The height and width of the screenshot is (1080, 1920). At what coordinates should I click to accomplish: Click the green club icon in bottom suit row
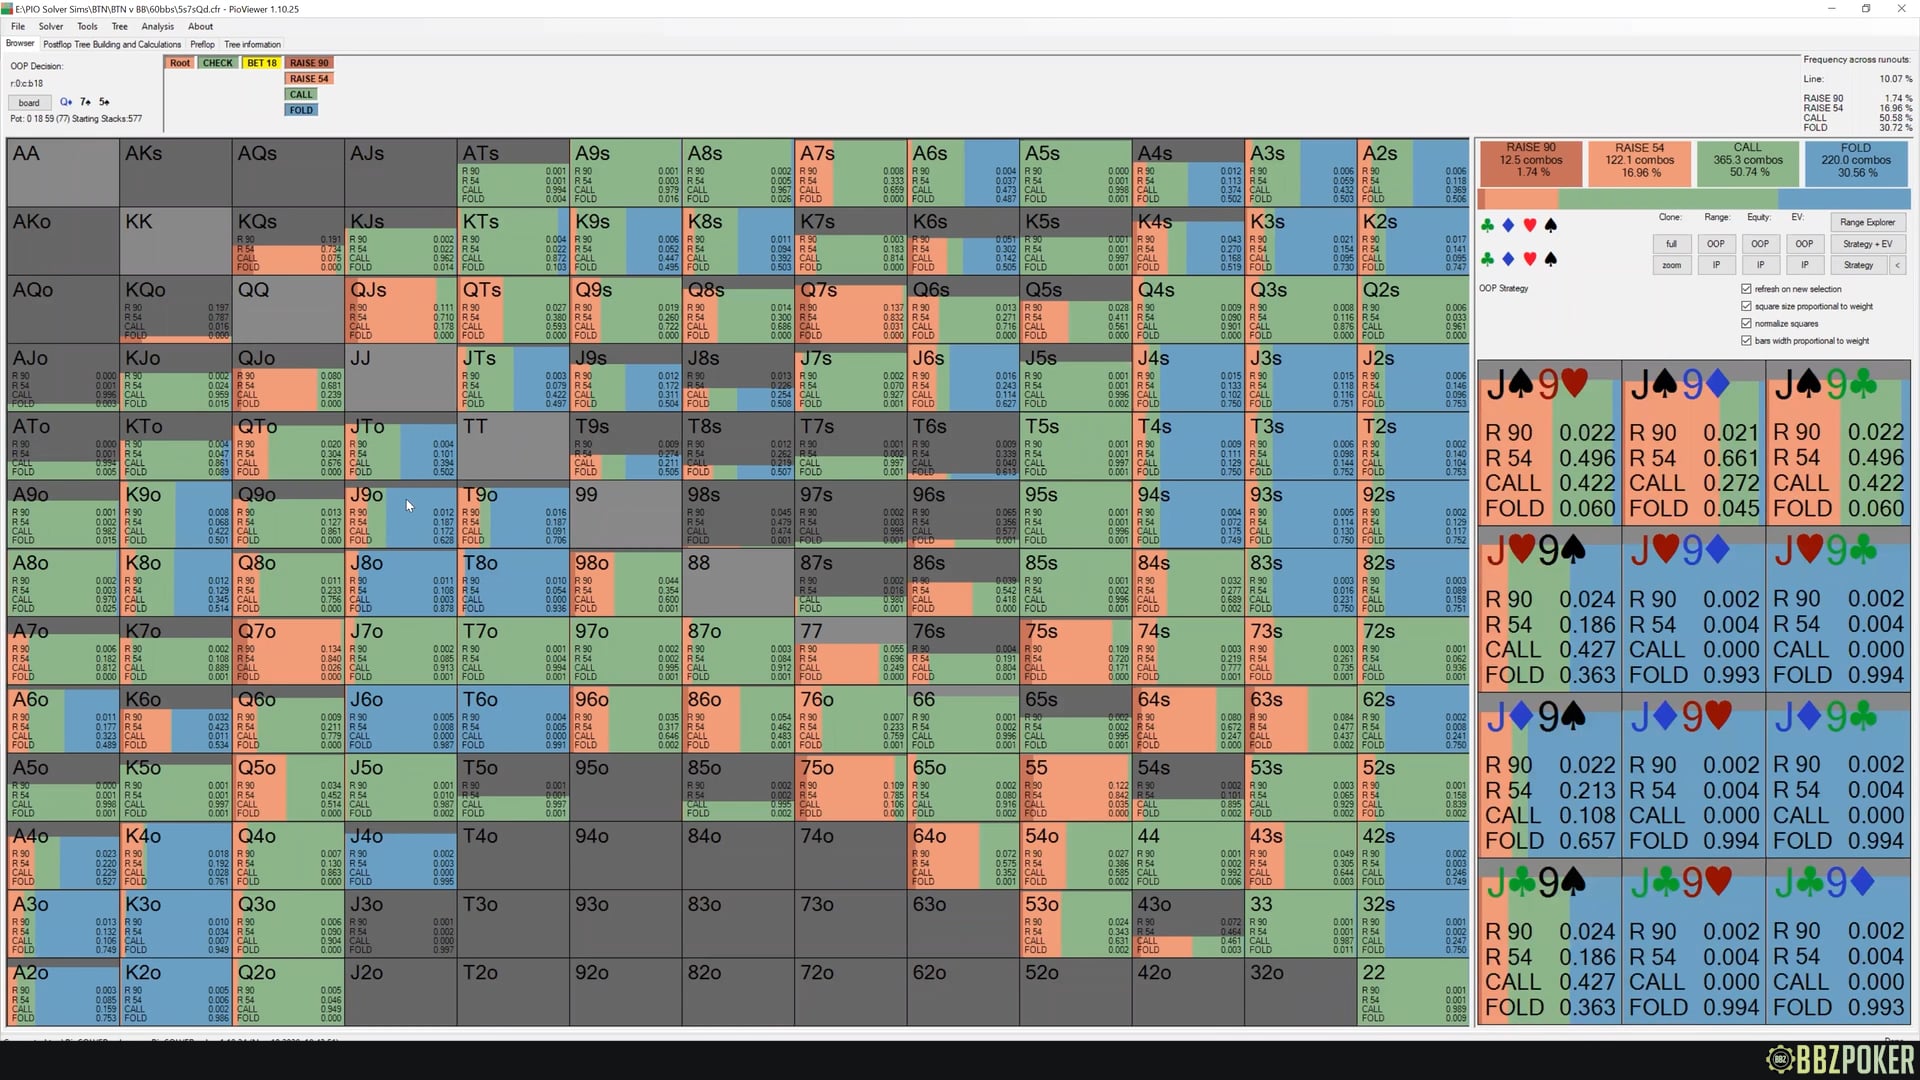[1487, 260]
